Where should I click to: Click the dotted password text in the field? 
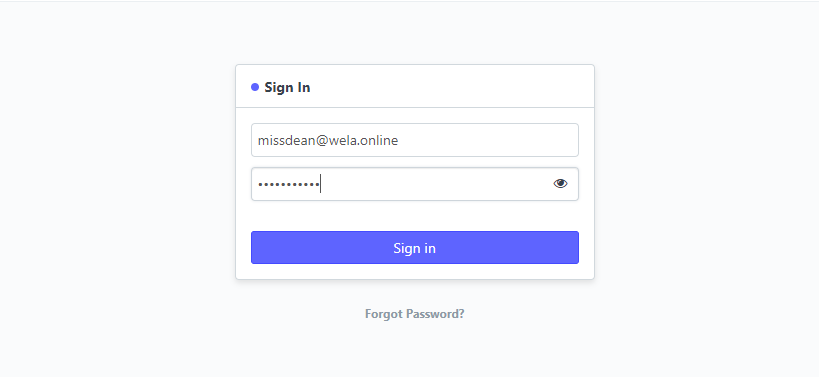[x=289, y=184]
